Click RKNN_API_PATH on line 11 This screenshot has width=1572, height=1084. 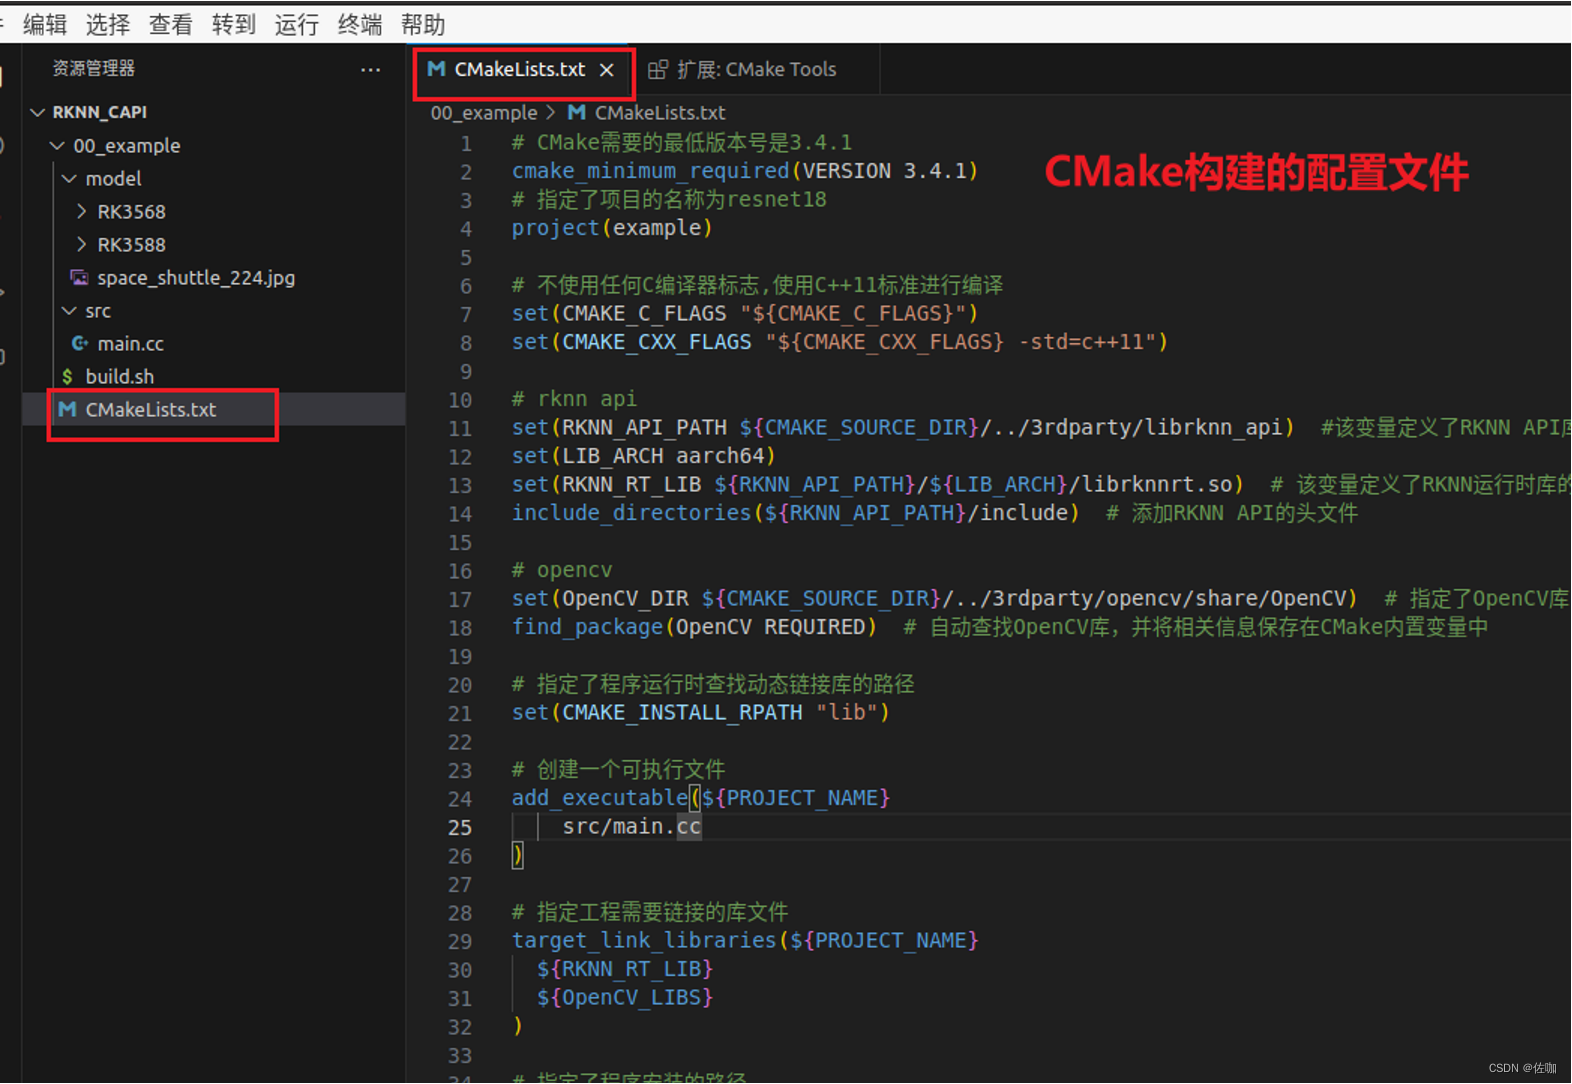click(x=644, y=428)
